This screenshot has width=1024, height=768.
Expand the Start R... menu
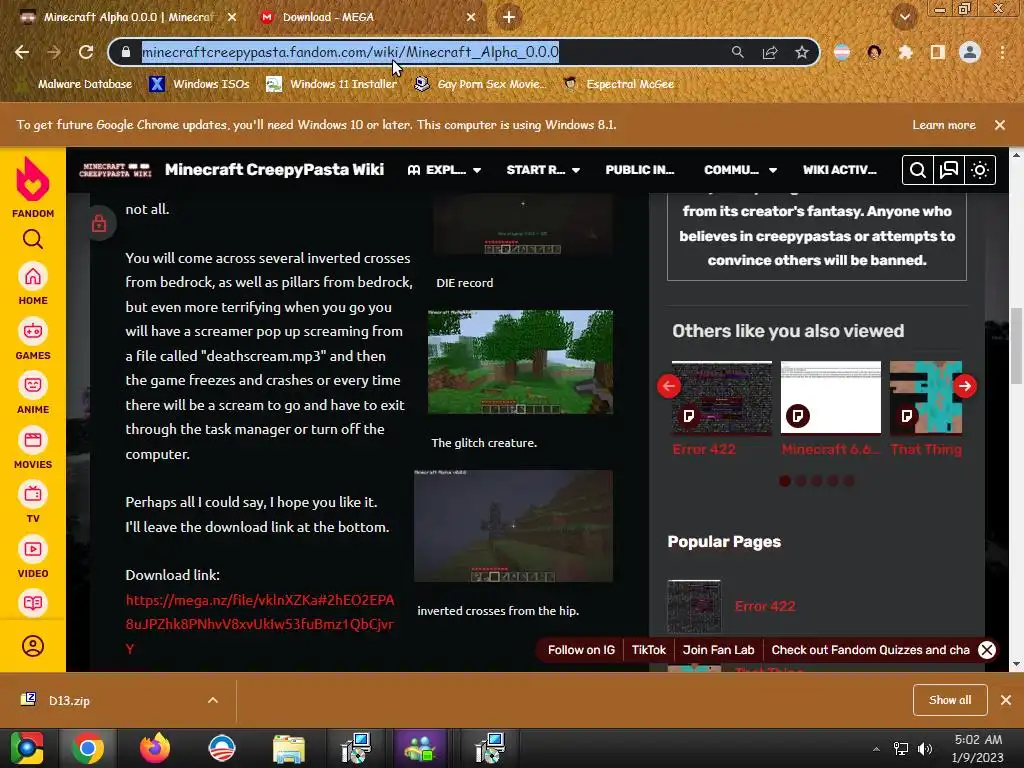tap(543, 170)
